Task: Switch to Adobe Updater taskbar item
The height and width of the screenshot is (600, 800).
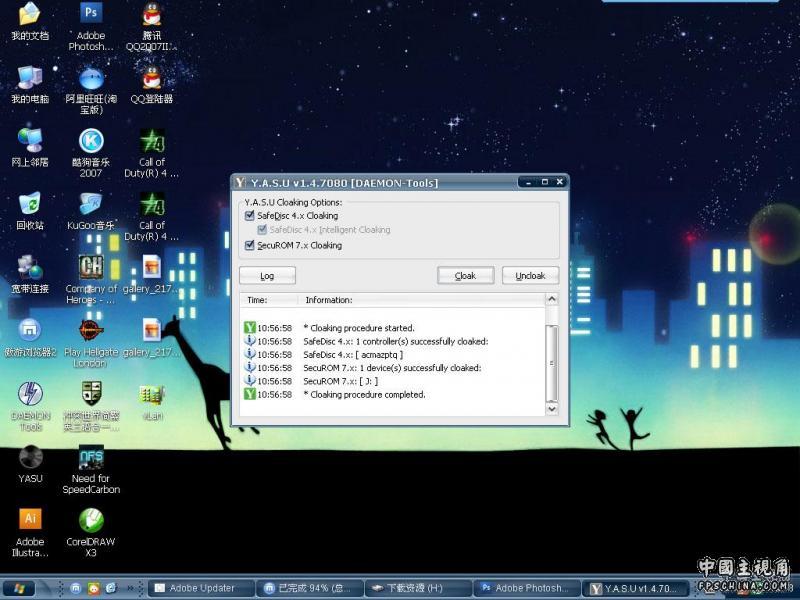Action: click(x=201, y=588)
